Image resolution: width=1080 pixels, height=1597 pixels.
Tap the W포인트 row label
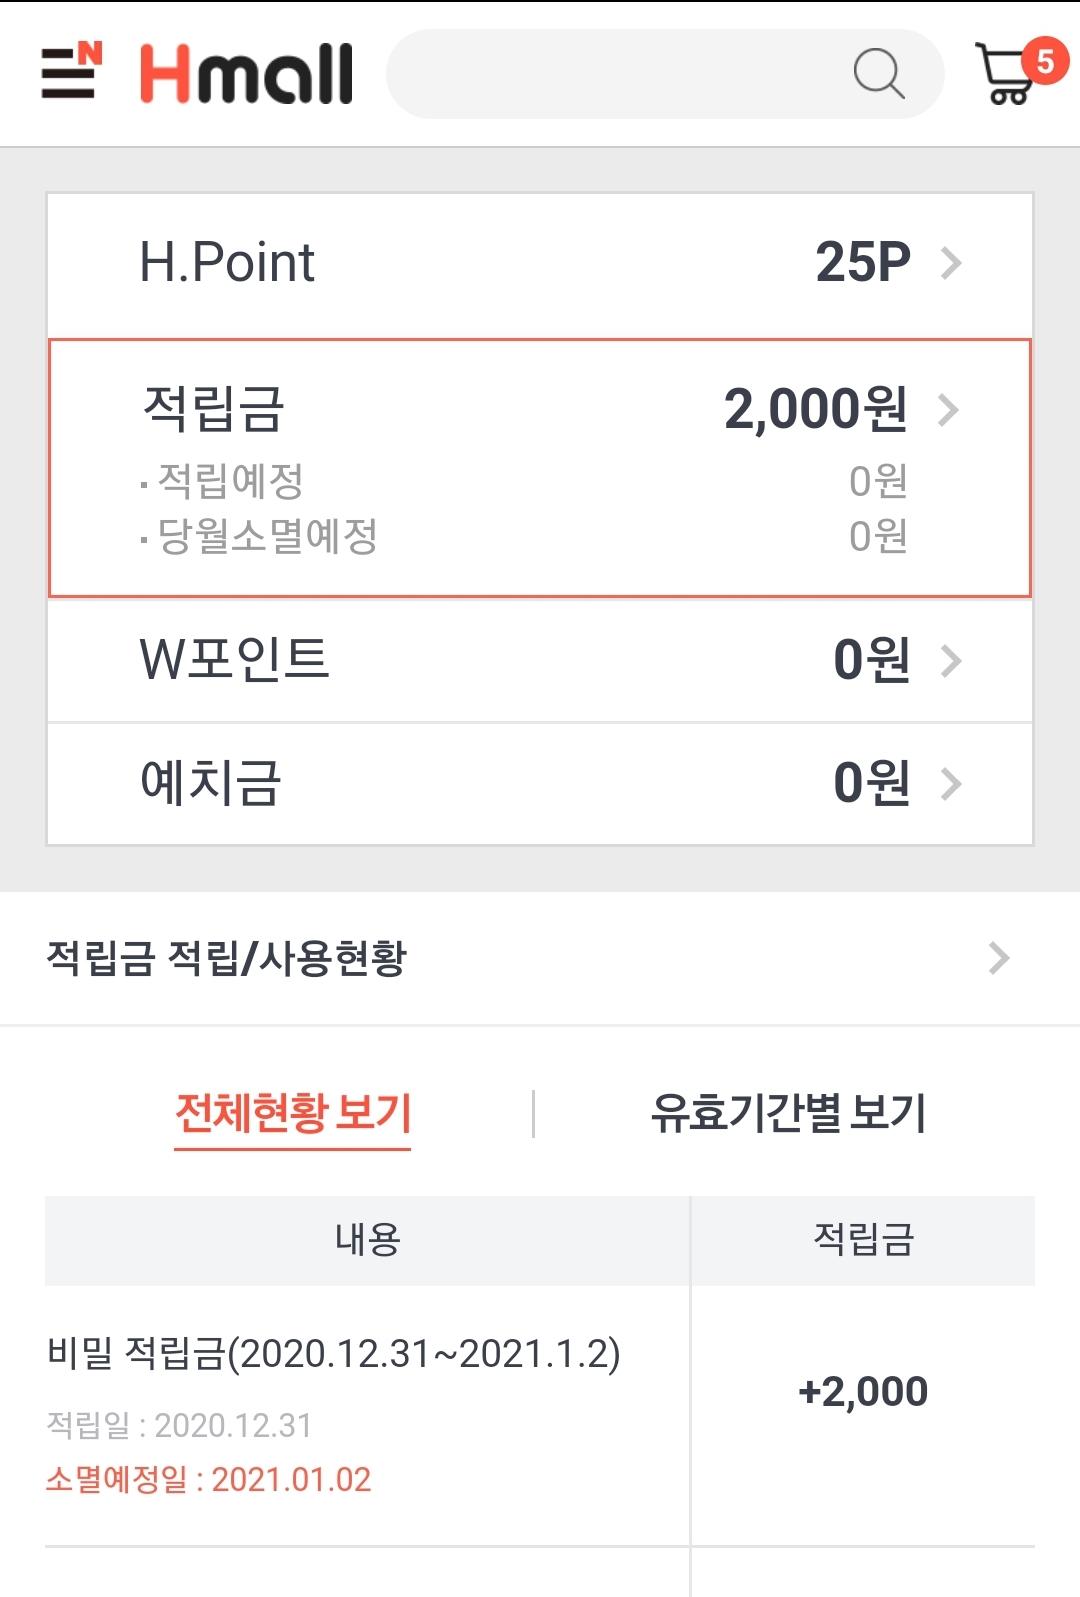(x=234, y=660)
